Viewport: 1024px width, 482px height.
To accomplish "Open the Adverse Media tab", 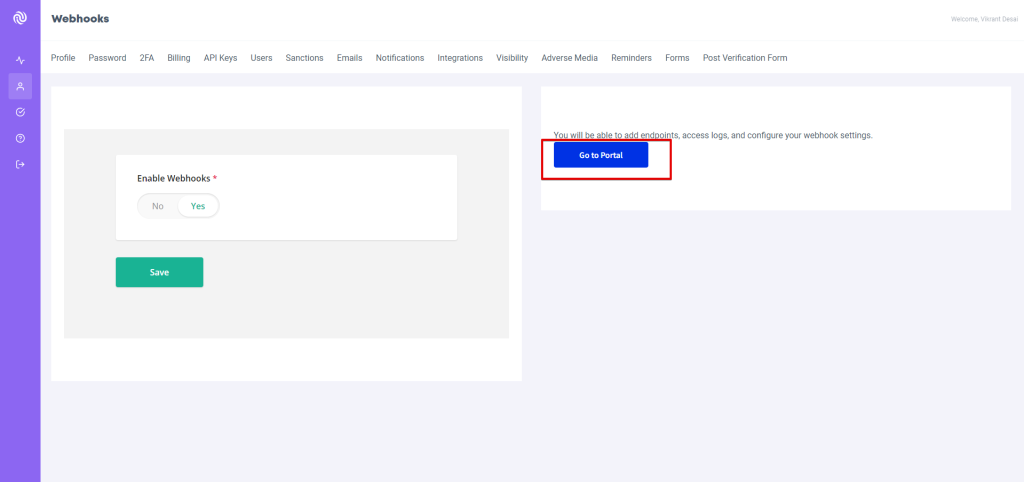I will coord(569,58).
